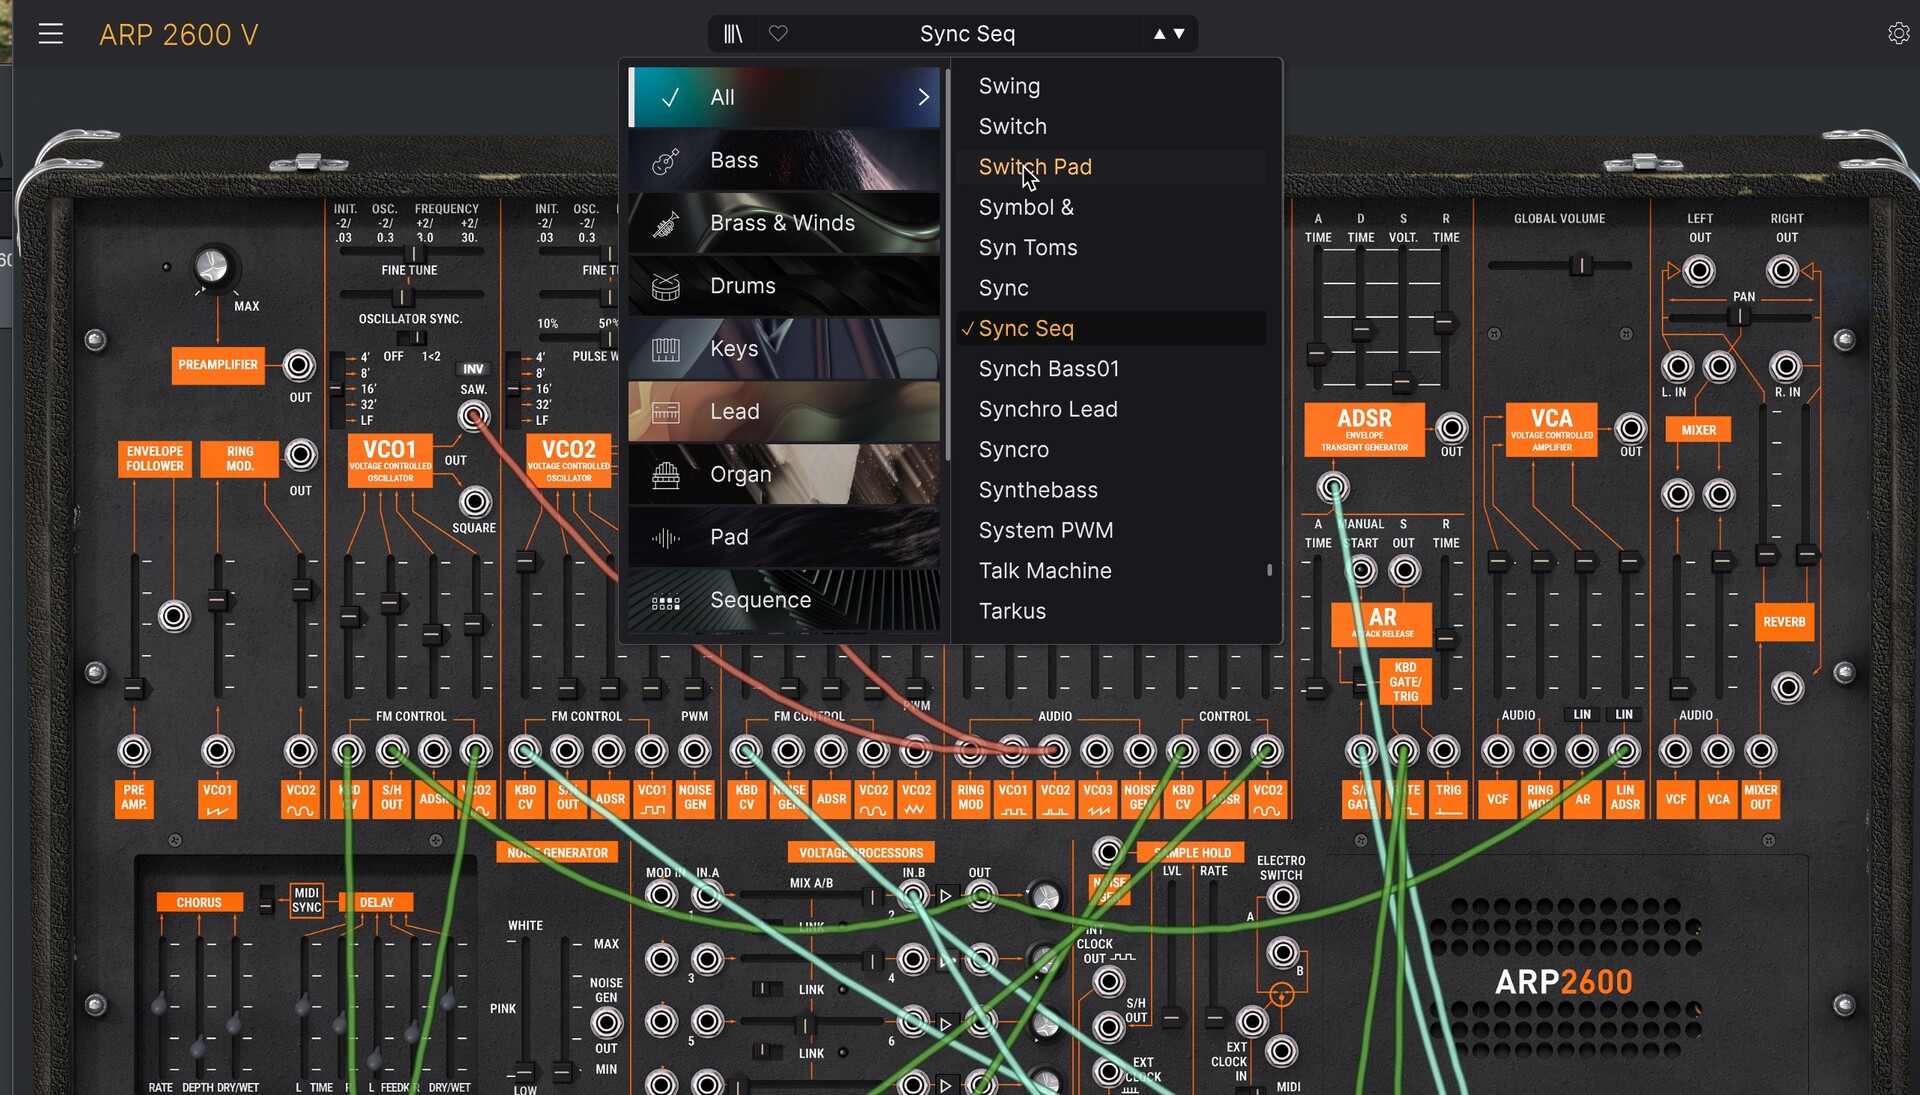Favorite the preset with heart icon
1920x1095 pixels.
coord(778,34)
